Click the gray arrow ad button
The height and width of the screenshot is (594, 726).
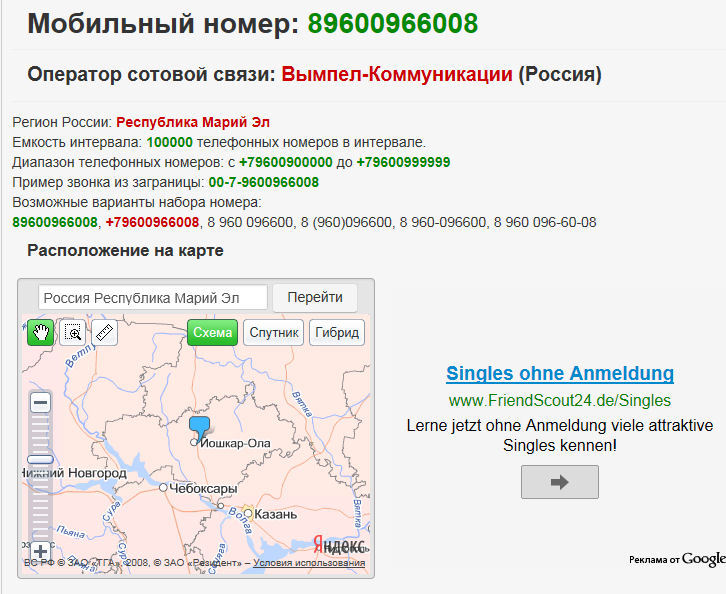(560, 482)
